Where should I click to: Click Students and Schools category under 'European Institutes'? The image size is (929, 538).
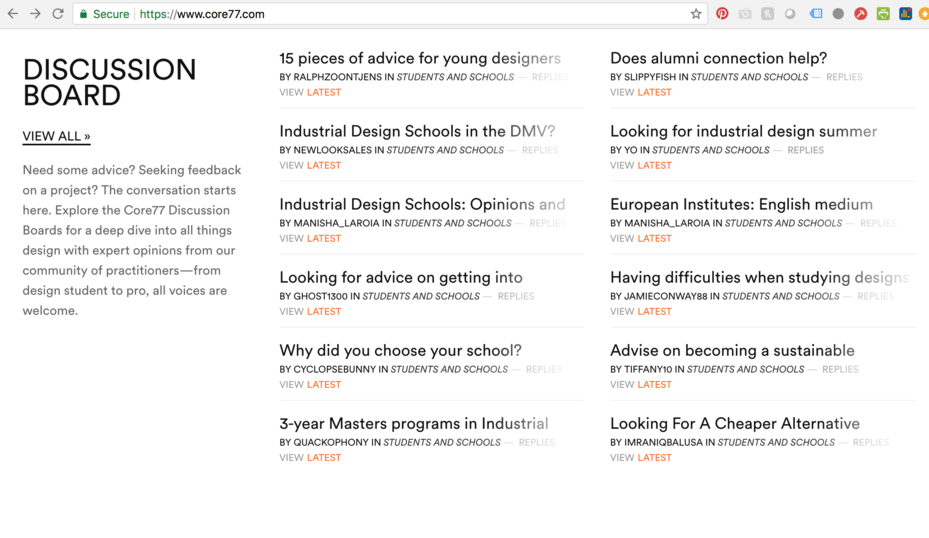click(783, 223)
